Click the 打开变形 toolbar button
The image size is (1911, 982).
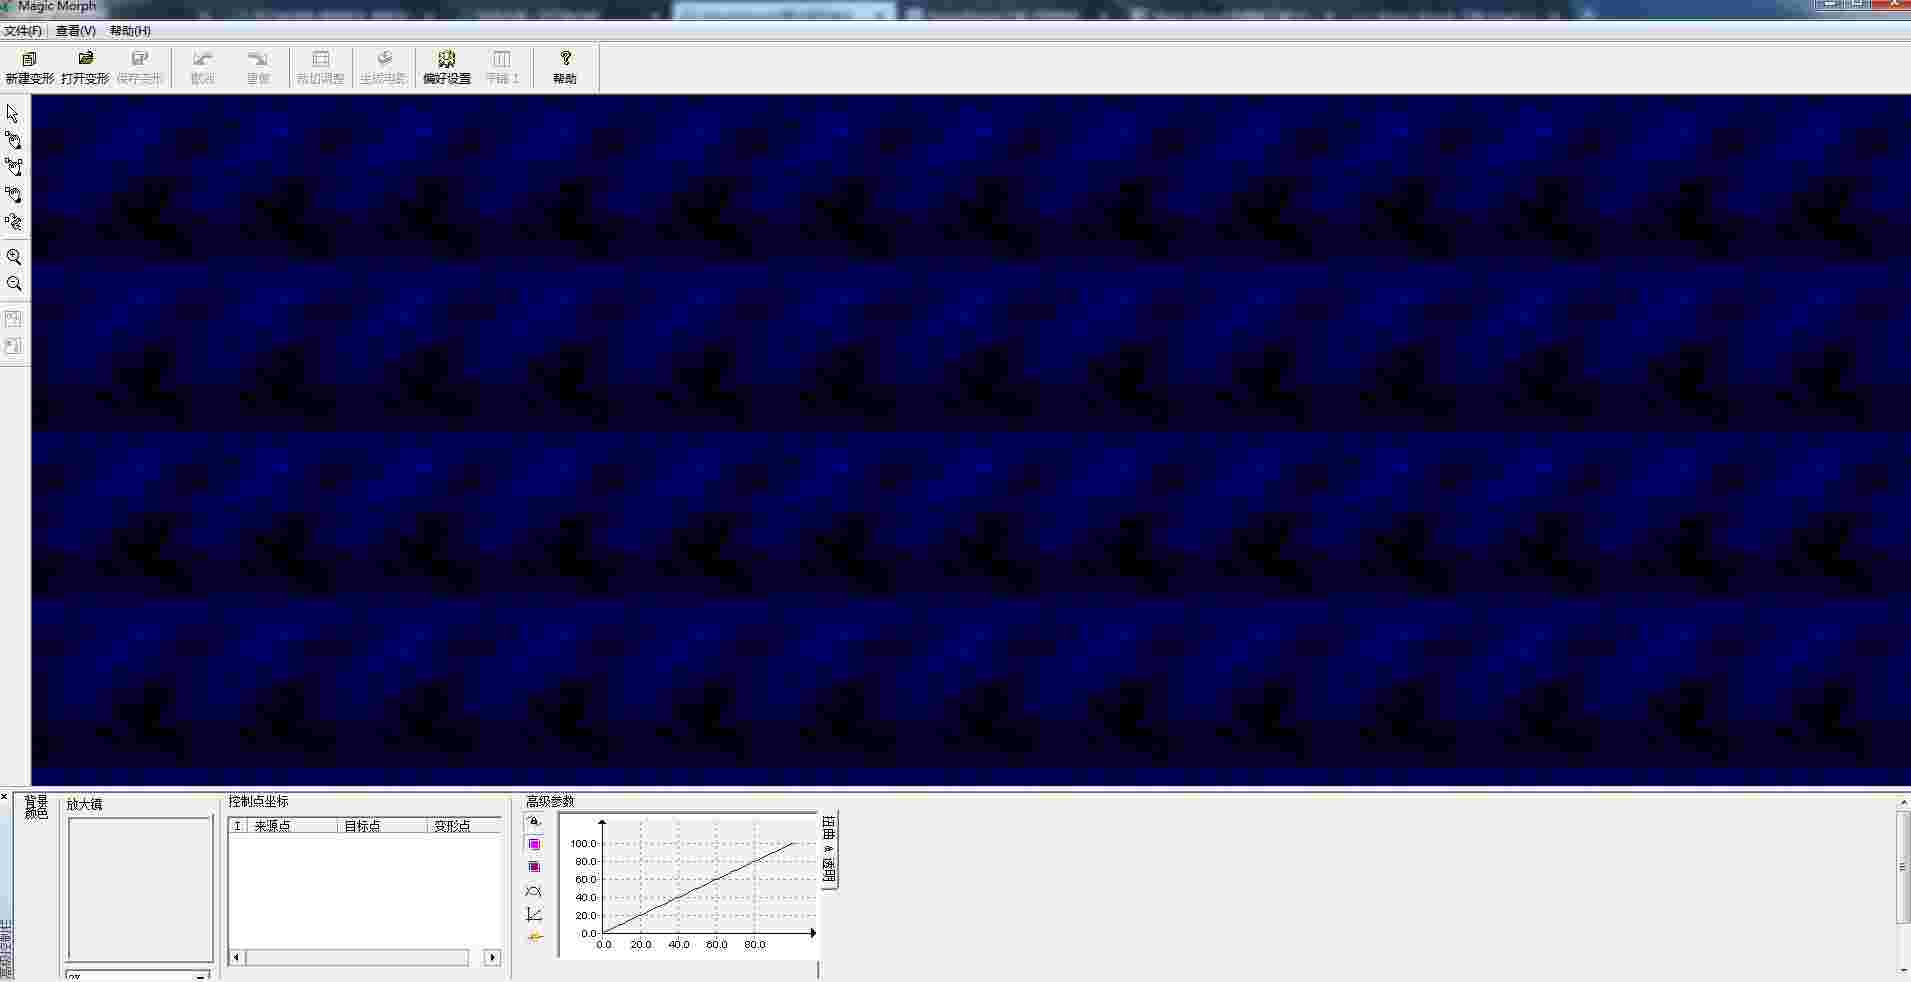[x=85, y=65]
